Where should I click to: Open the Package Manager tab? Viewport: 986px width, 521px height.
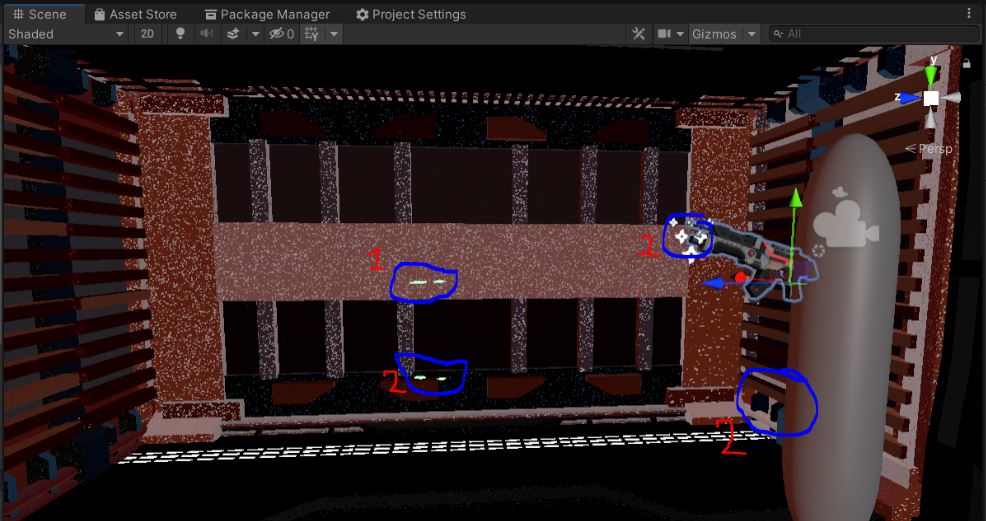click(x=267, y=14)
